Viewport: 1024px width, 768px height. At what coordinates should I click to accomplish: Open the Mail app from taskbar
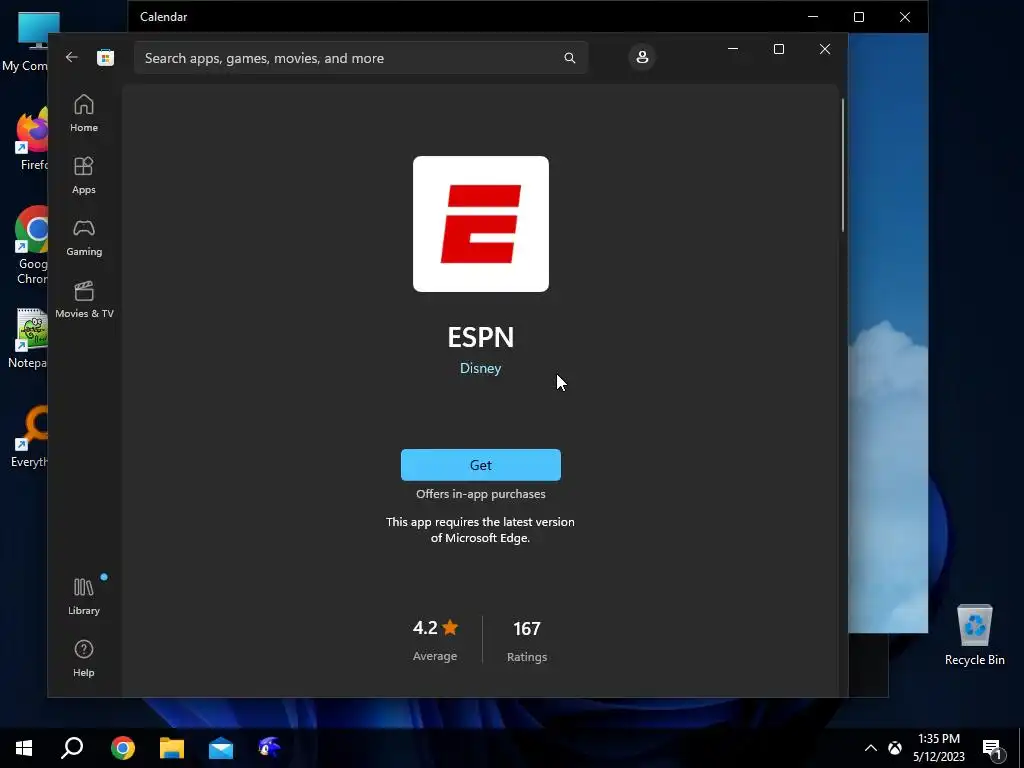pos(221,748)
